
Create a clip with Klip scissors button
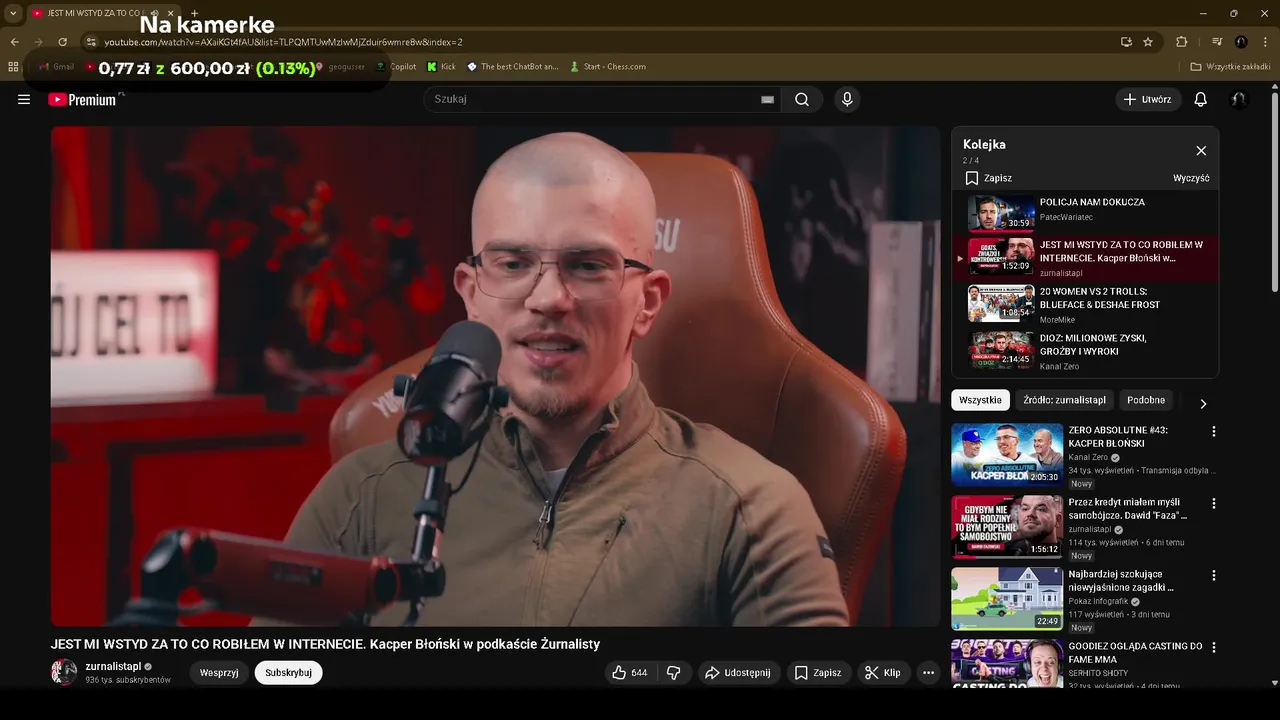(x=883, y=673)
